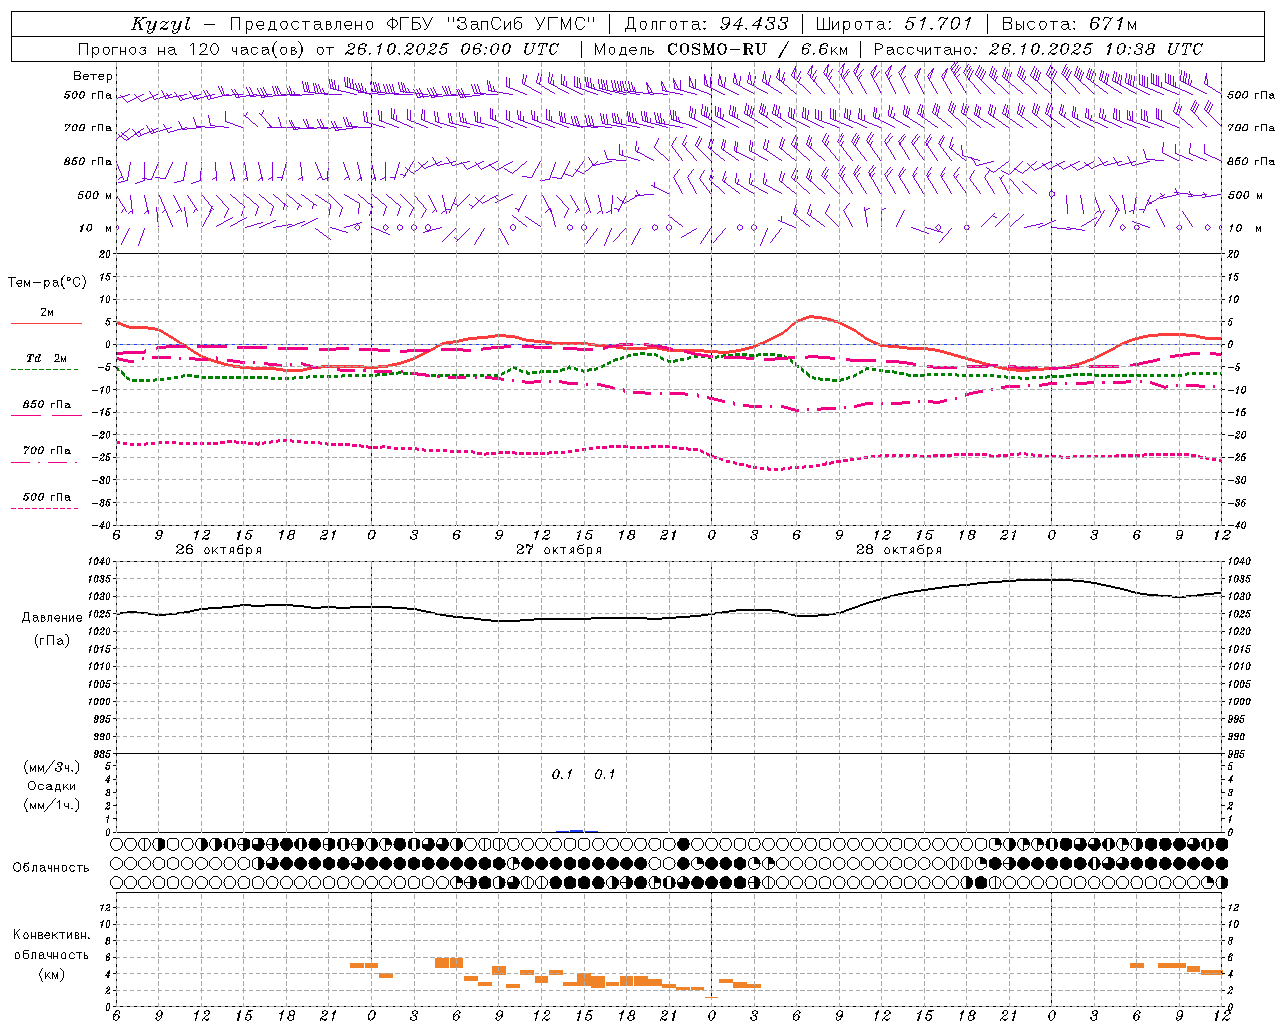
Task: Click the (км) height unit label
Action: [52, 974]
